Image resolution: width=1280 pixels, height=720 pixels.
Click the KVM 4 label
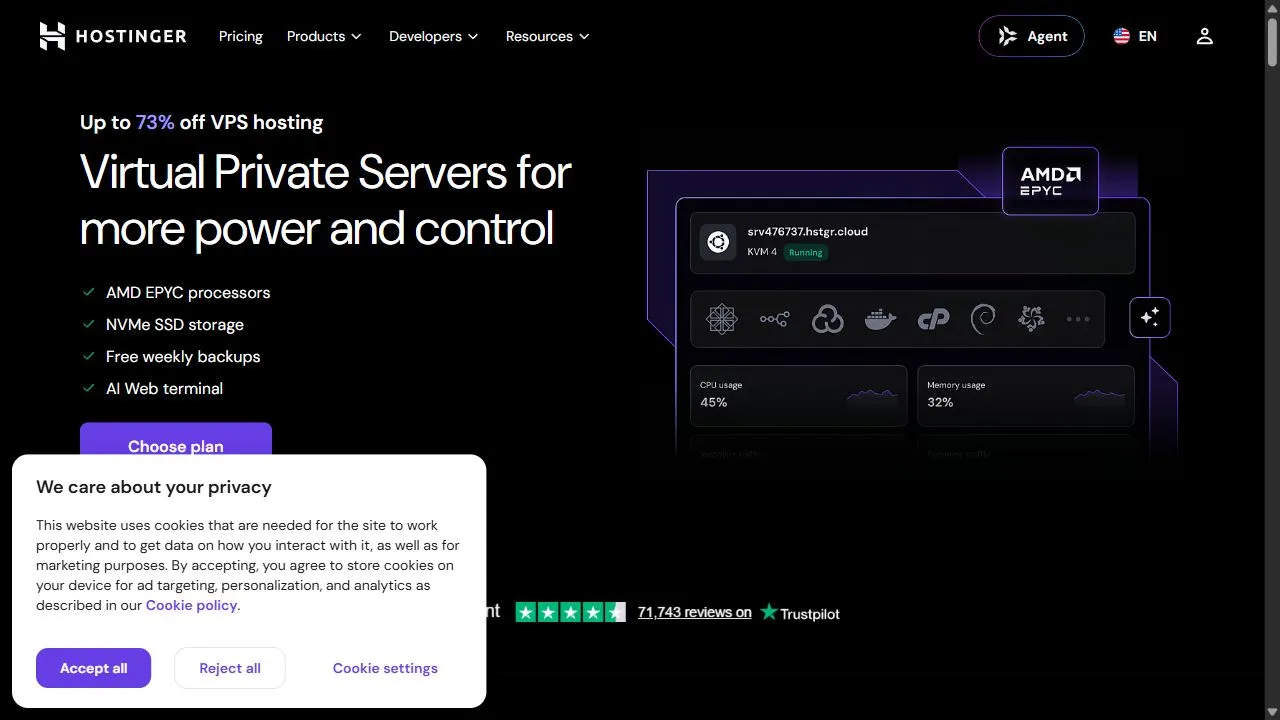(x=762, y=252)
